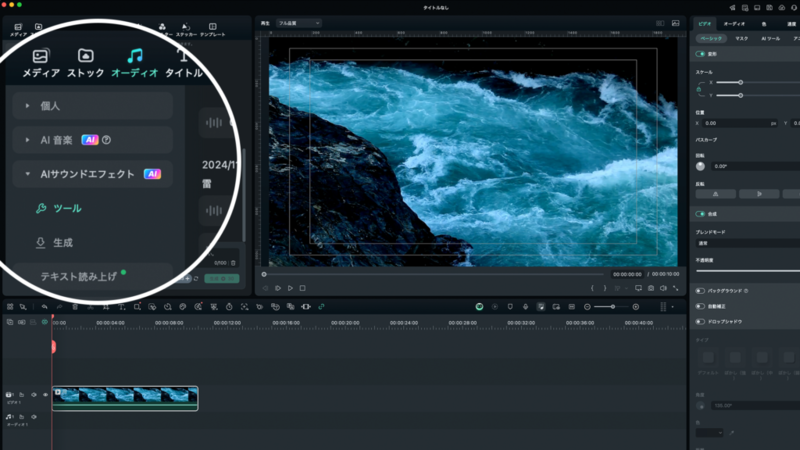Open the color palette tool icon
The width and height of the screenshot is (800, 450).
coord(183,307)
